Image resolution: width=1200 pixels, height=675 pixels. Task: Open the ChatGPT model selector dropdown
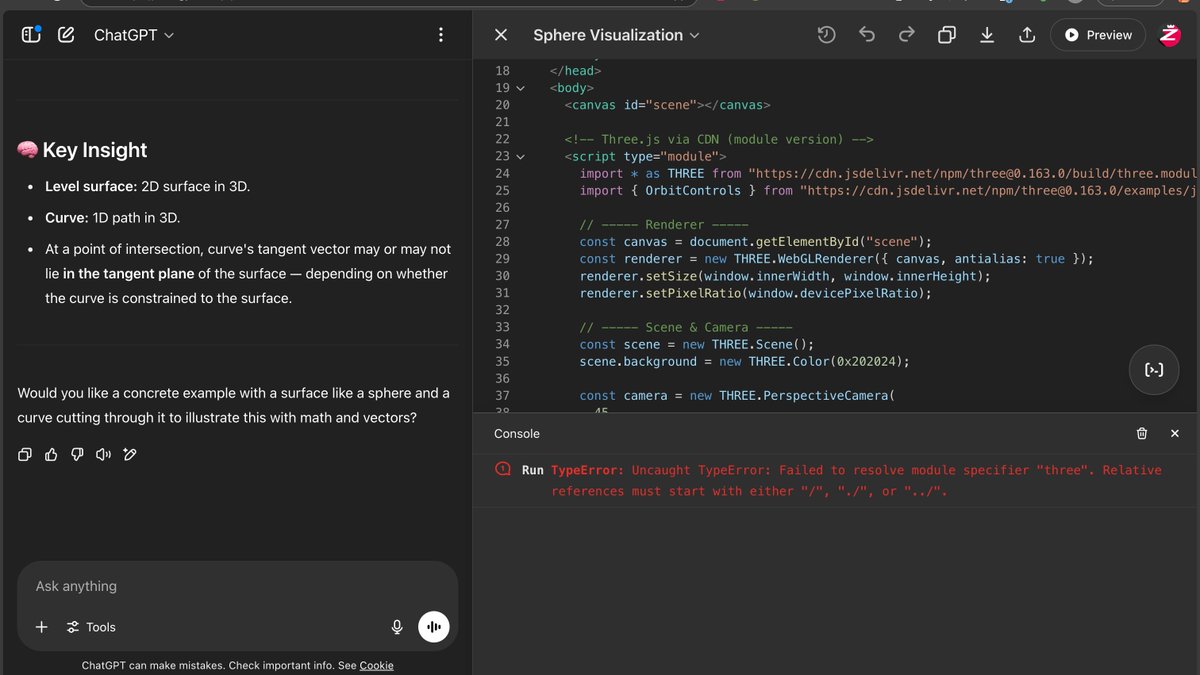click(134, 35)
